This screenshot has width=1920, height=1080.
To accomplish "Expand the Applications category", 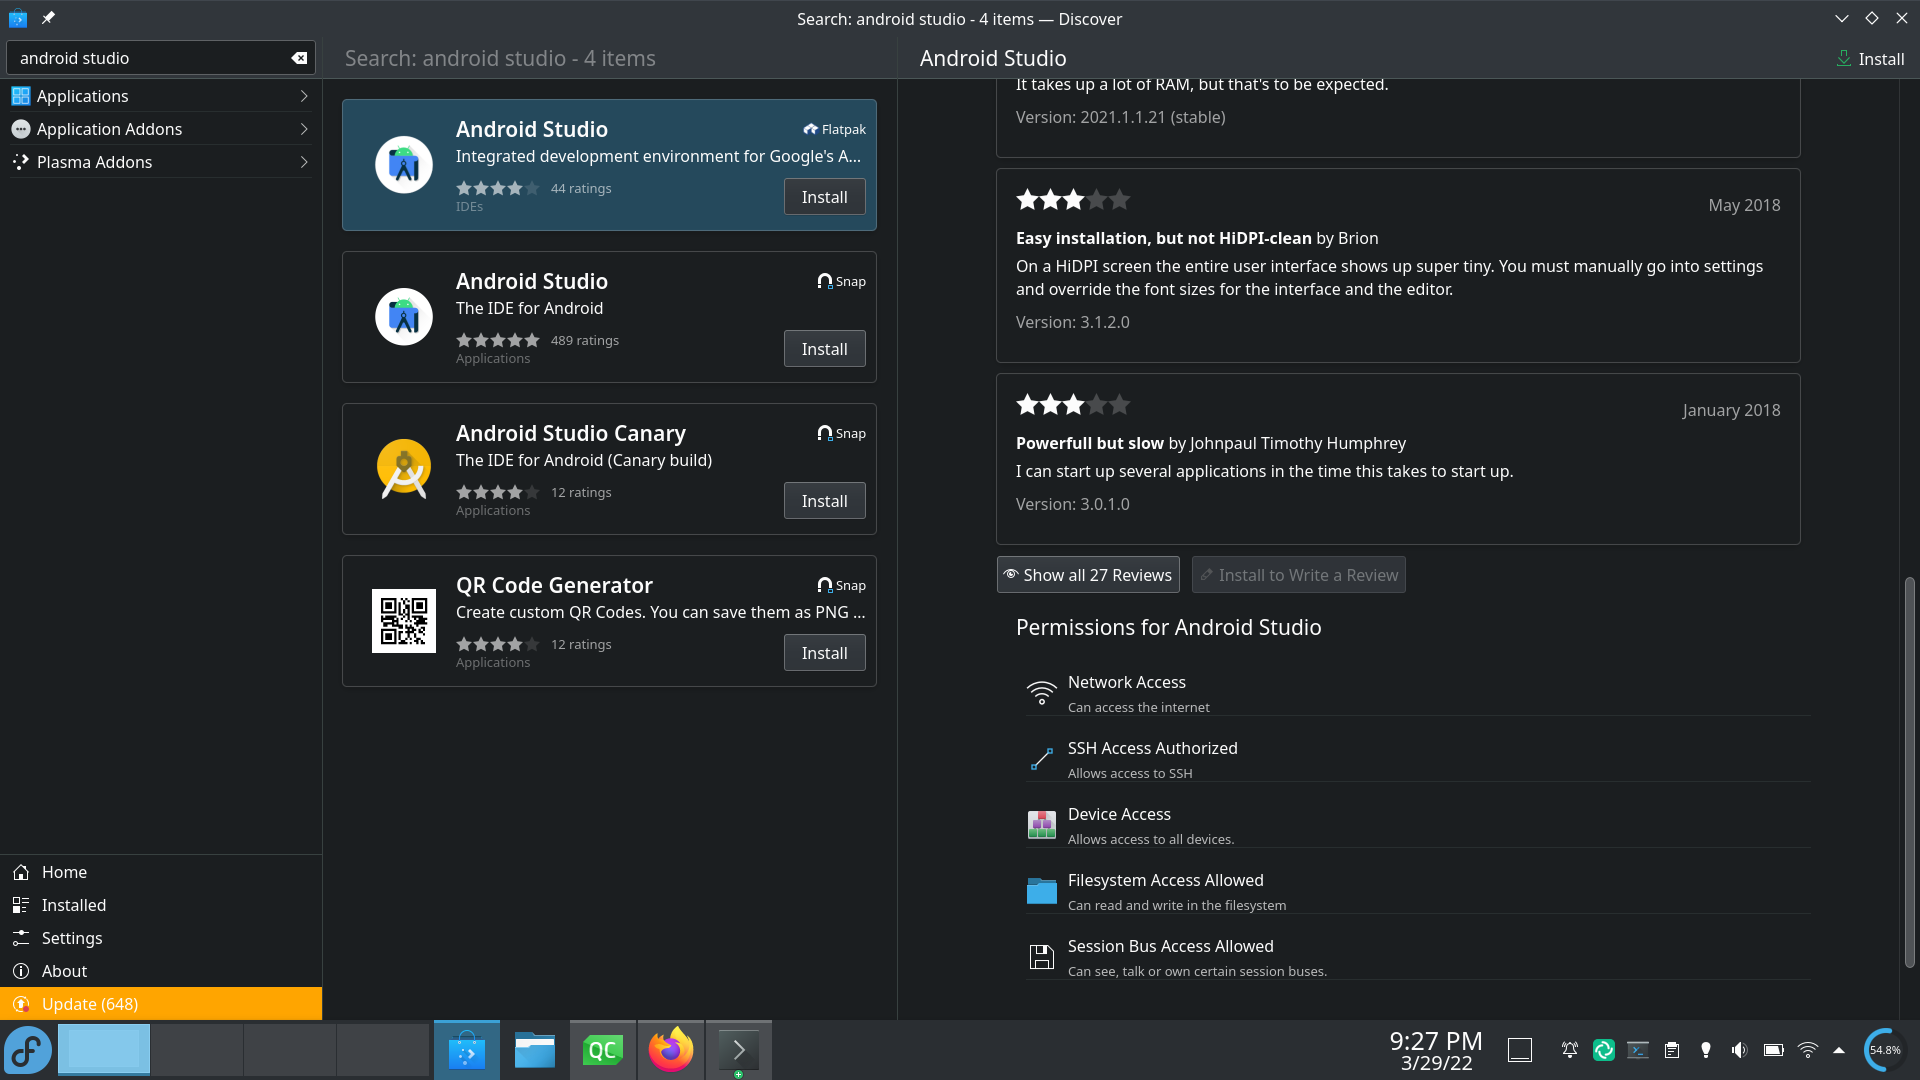I will pos(161,96).
